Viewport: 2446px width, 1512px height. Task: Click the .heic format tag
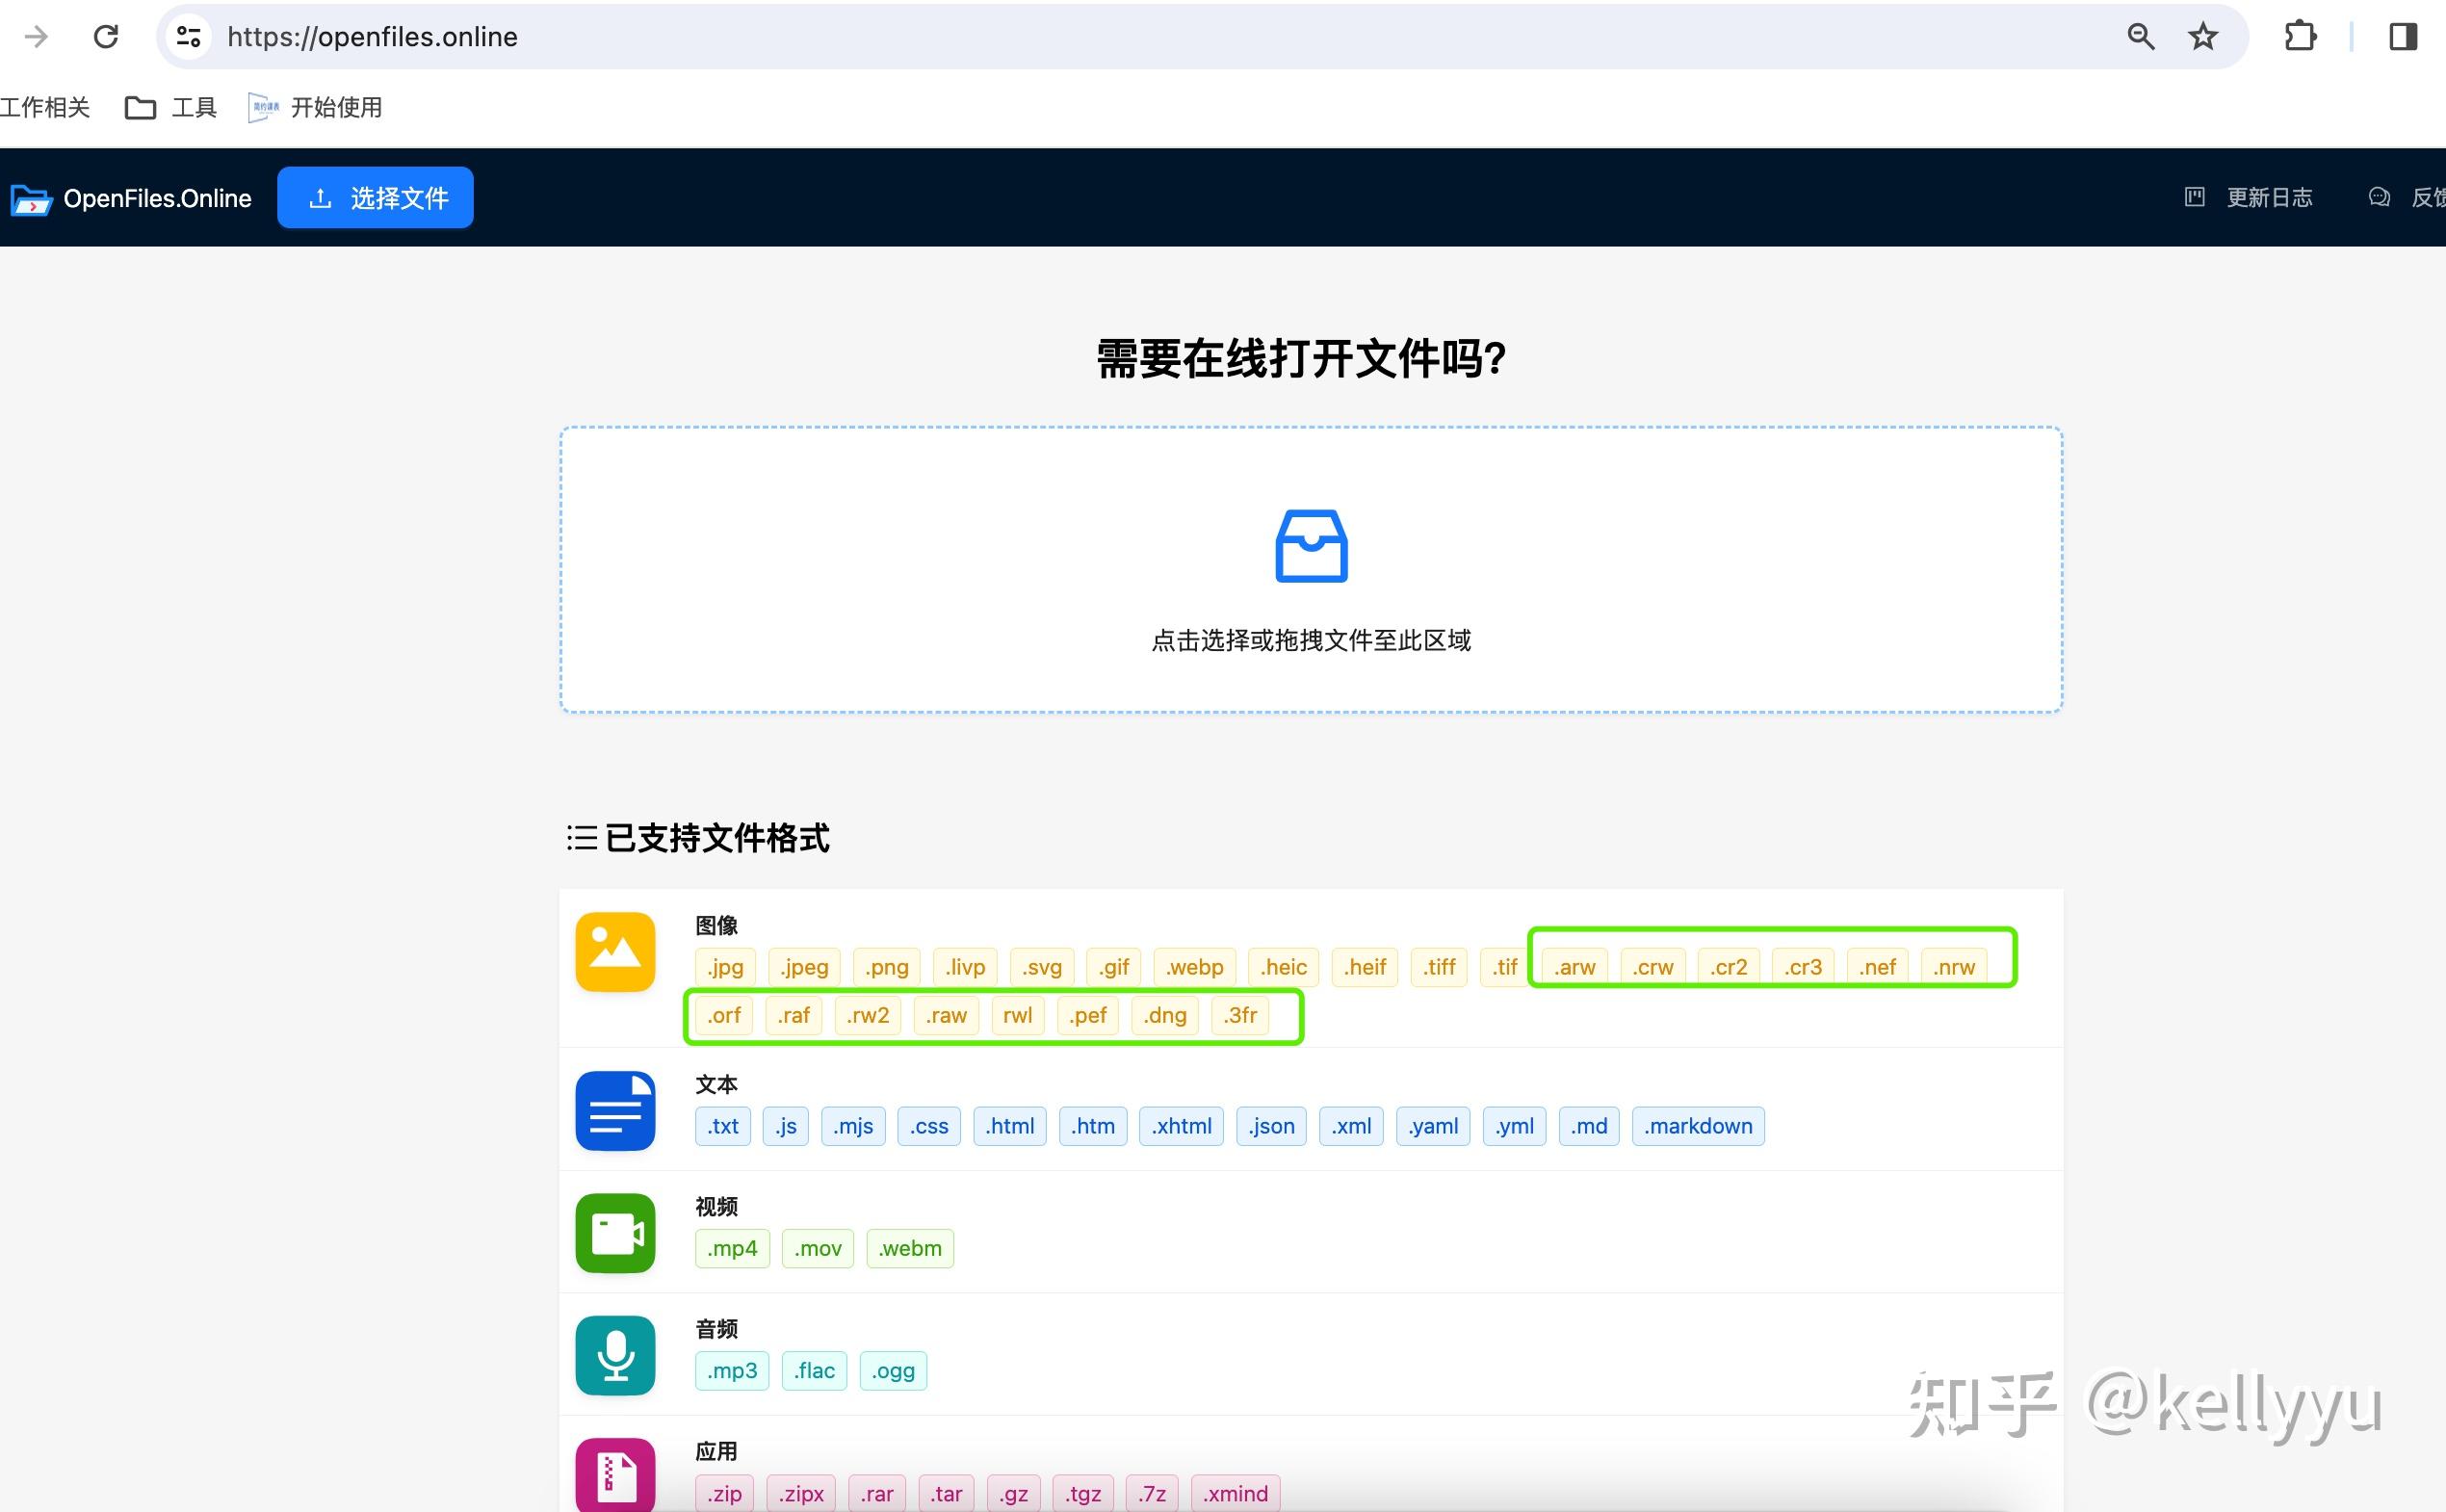(x=1283, y=967)
